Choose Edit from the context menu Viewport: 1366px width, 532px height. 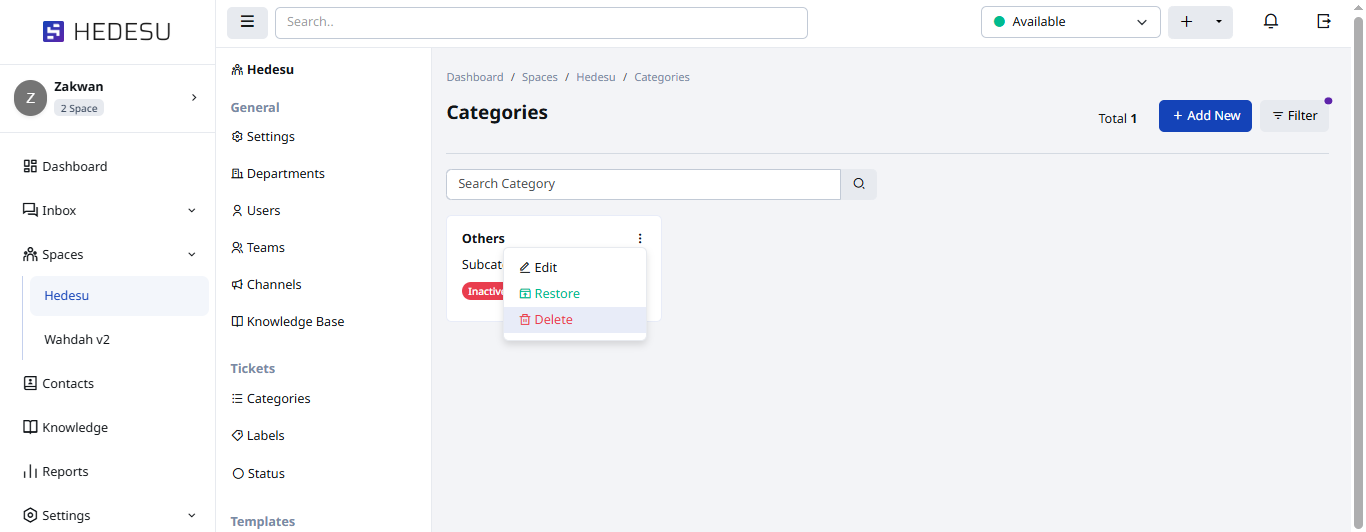pyautogui.click(x=545, y=268)
